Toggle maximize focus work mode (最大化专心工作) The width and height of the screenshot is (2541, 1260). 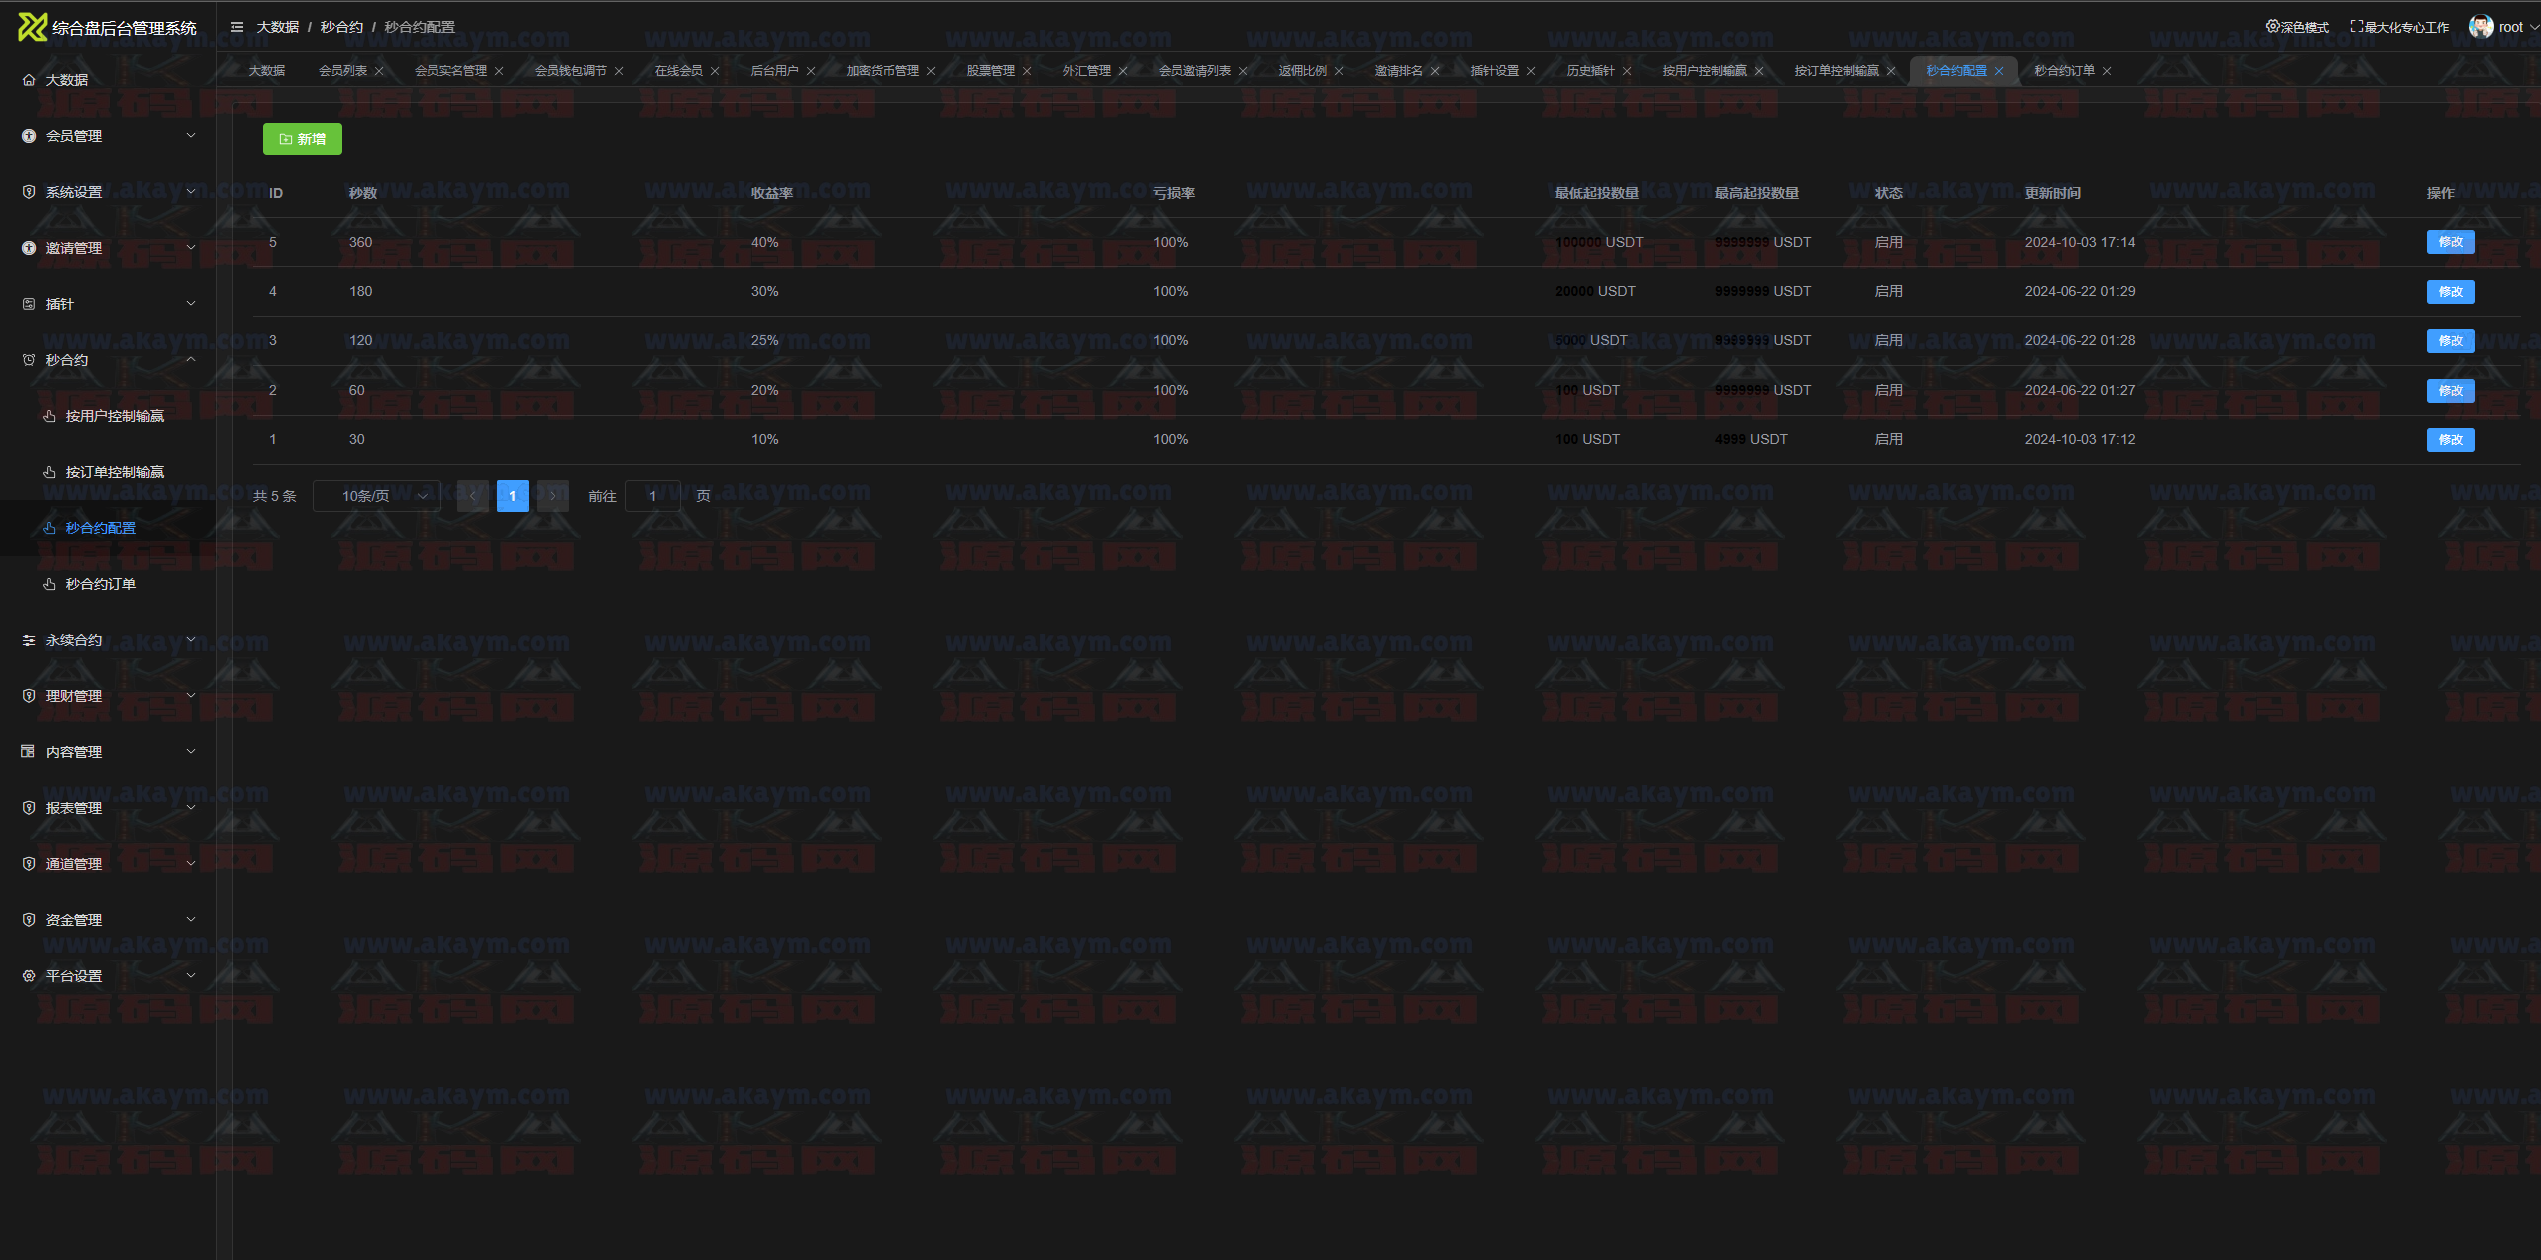coord(2399,27)
